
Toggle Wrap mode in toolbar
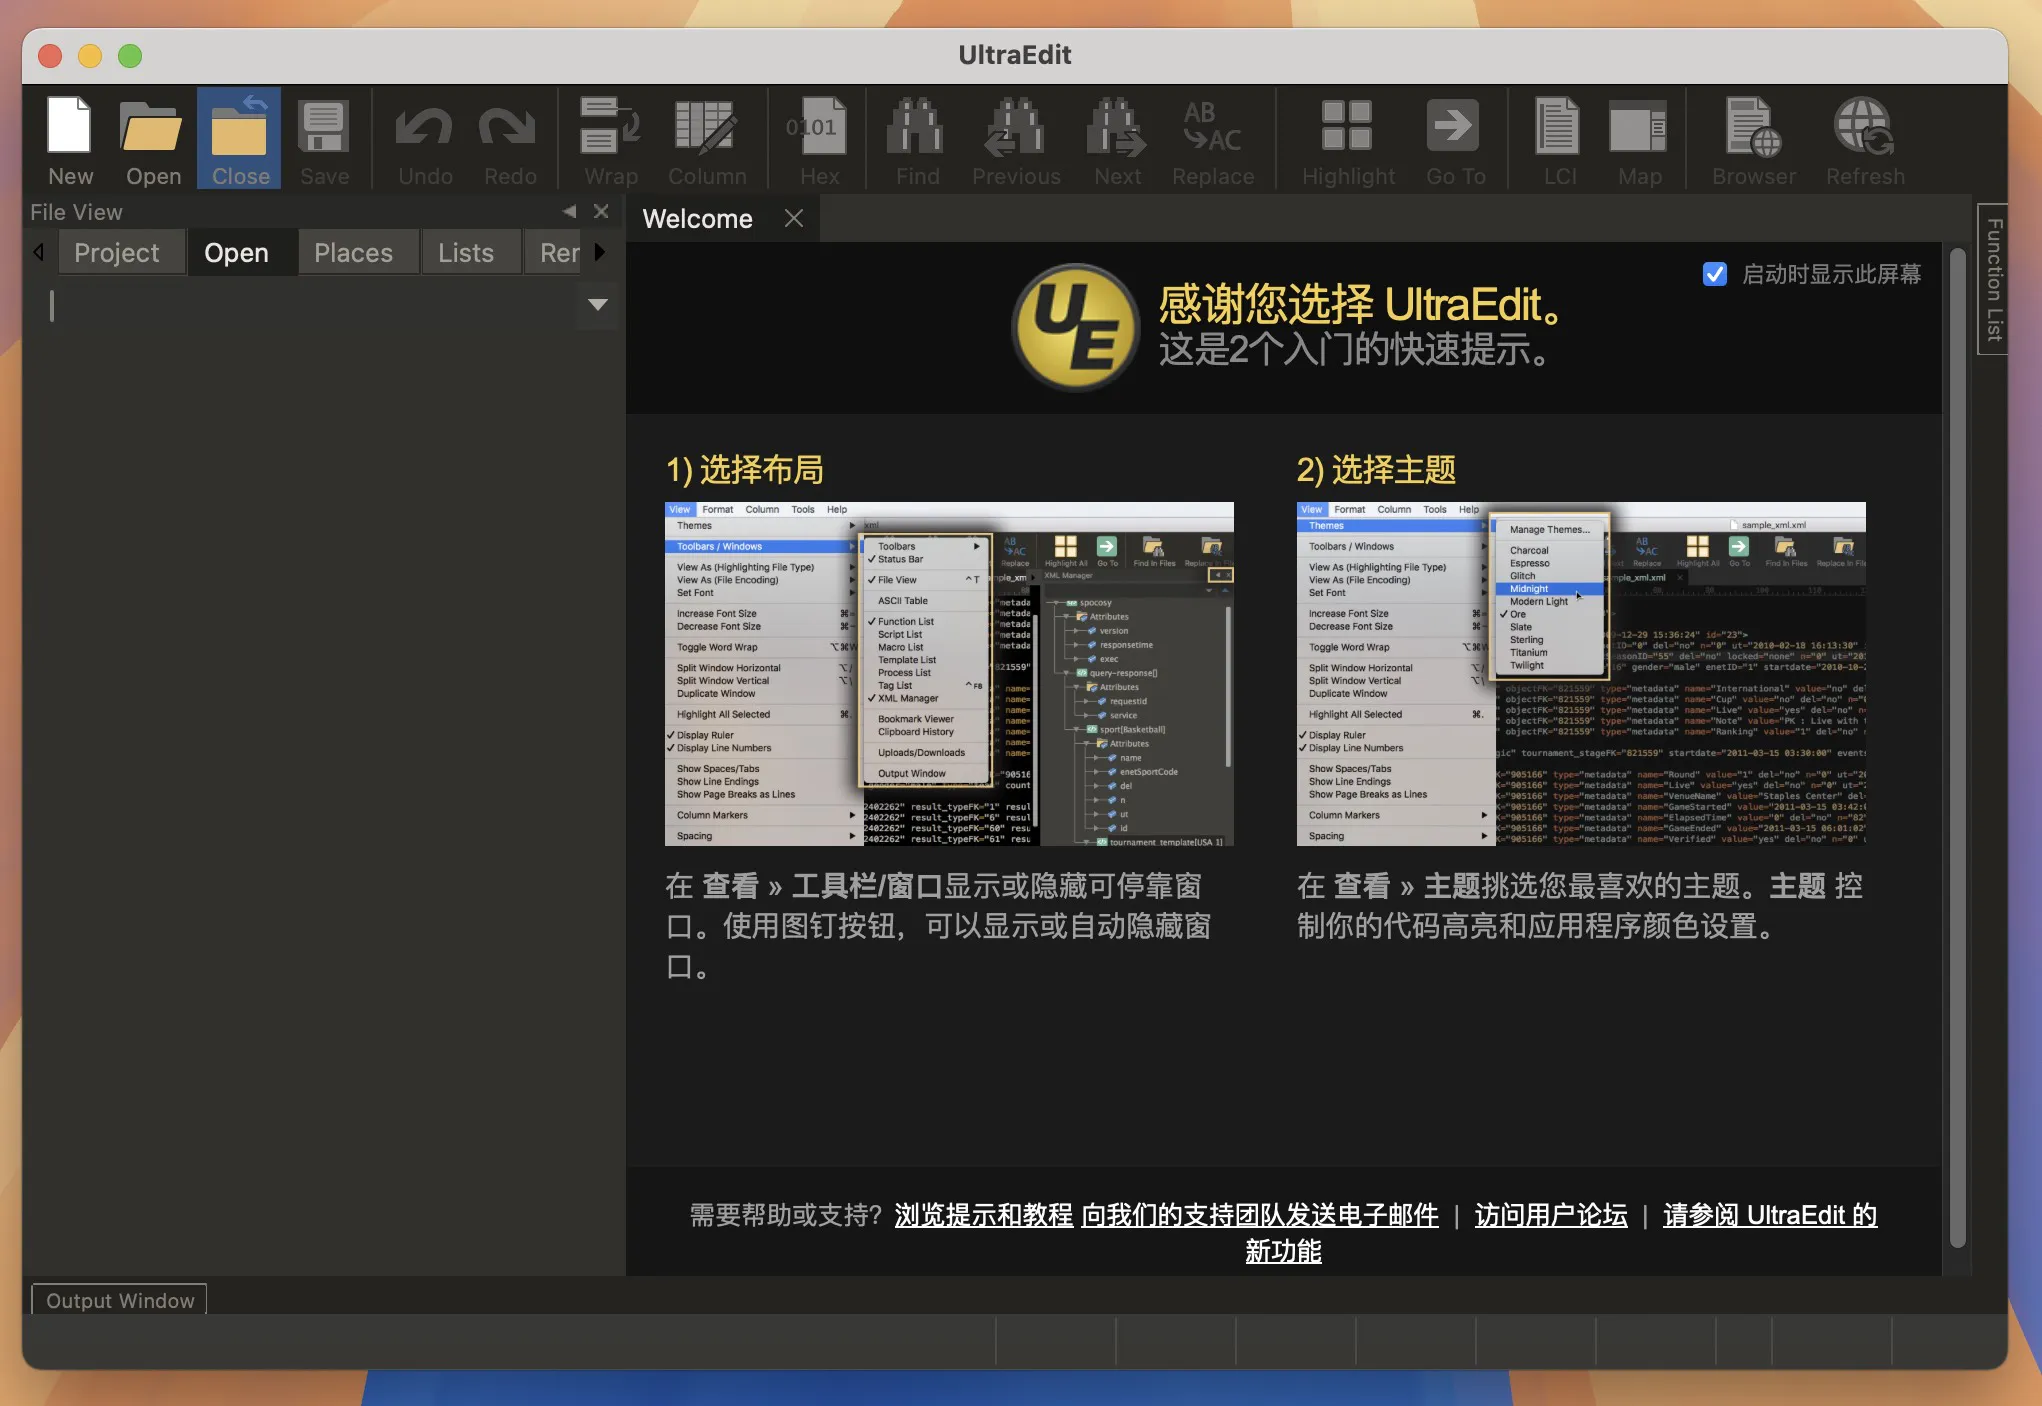tap(611, 140)
